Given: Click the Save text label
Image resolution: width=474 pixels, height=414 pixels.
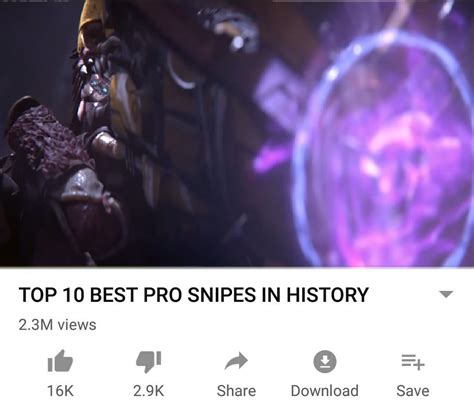Looking at the screenshot, I should pyautogui.click(x=413, y=391).
